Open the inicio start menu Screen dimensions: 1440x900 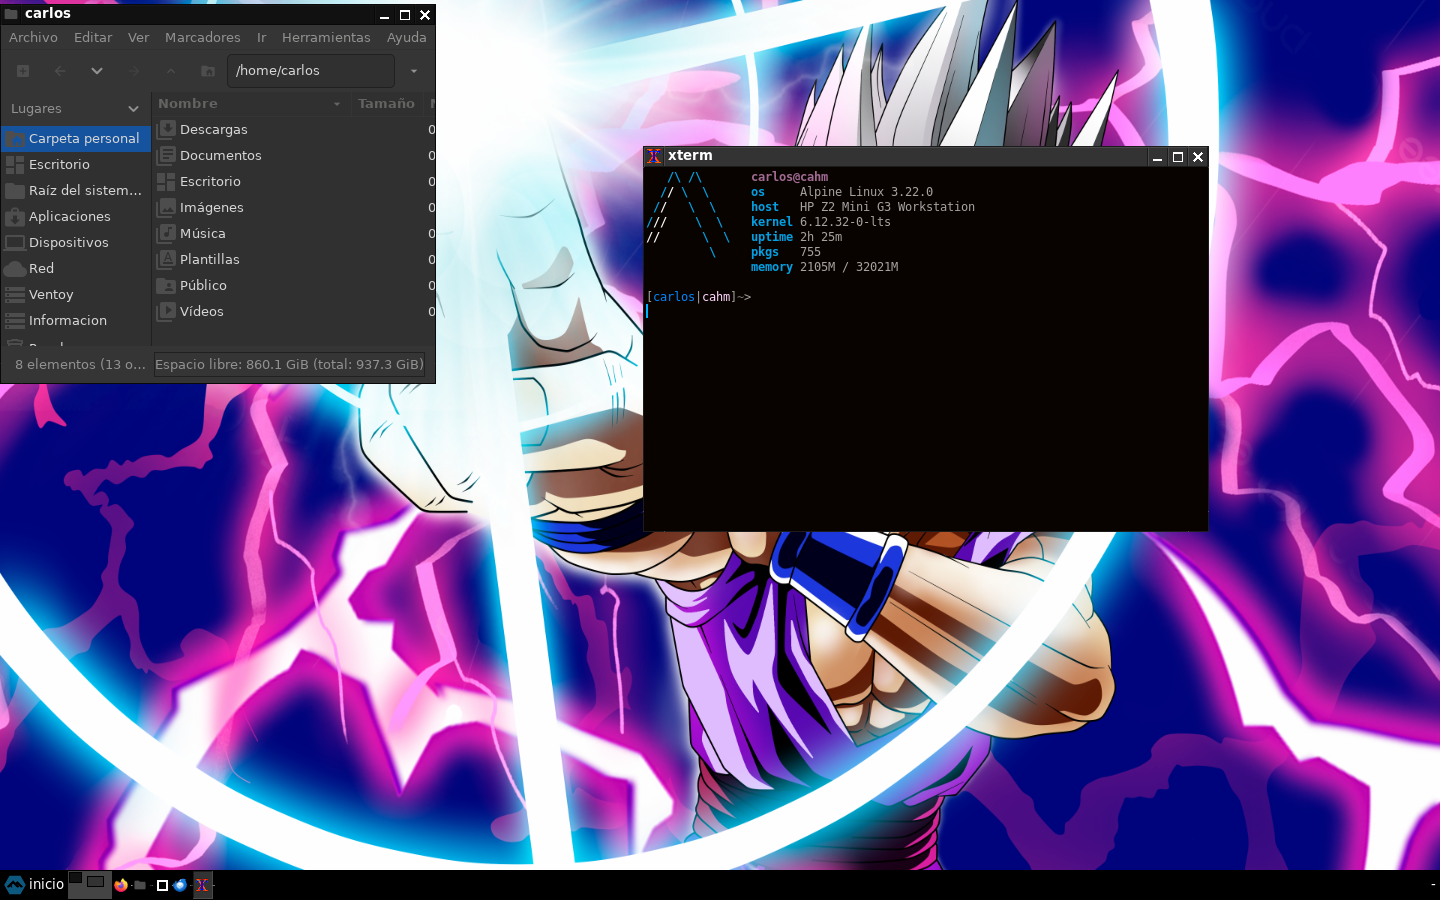click(x=35, y=885)
